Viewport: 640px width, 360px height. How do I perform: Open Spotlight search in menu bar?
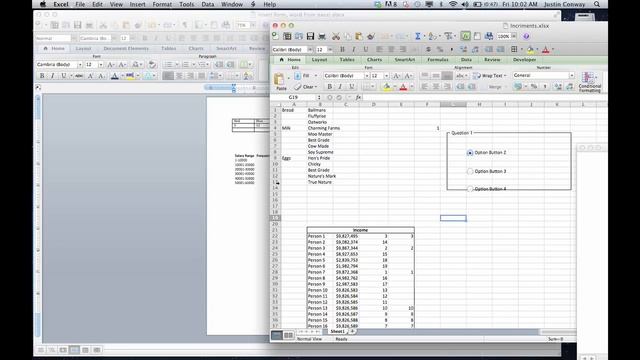(x=597, y=4)
